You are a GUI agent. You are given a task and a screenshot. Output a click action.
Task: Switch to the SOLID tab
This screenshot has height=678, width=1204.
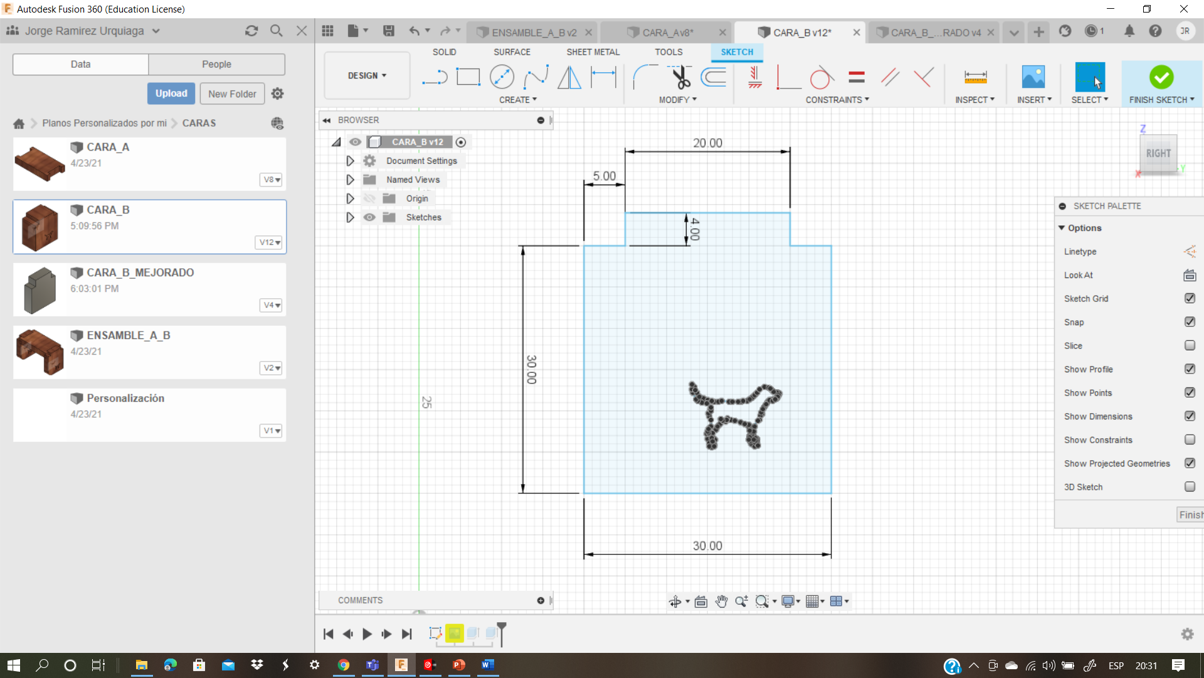(x=444, y=52)
